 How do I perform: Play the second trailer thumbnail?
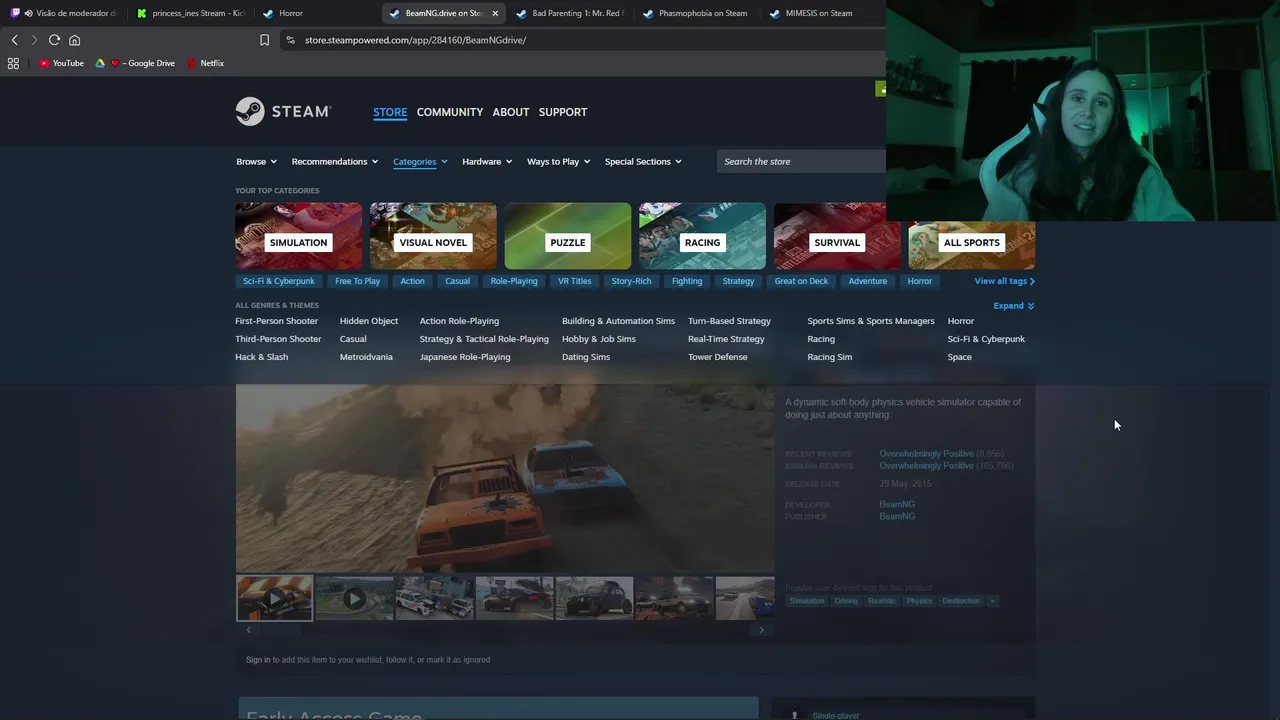coord(354,598)
